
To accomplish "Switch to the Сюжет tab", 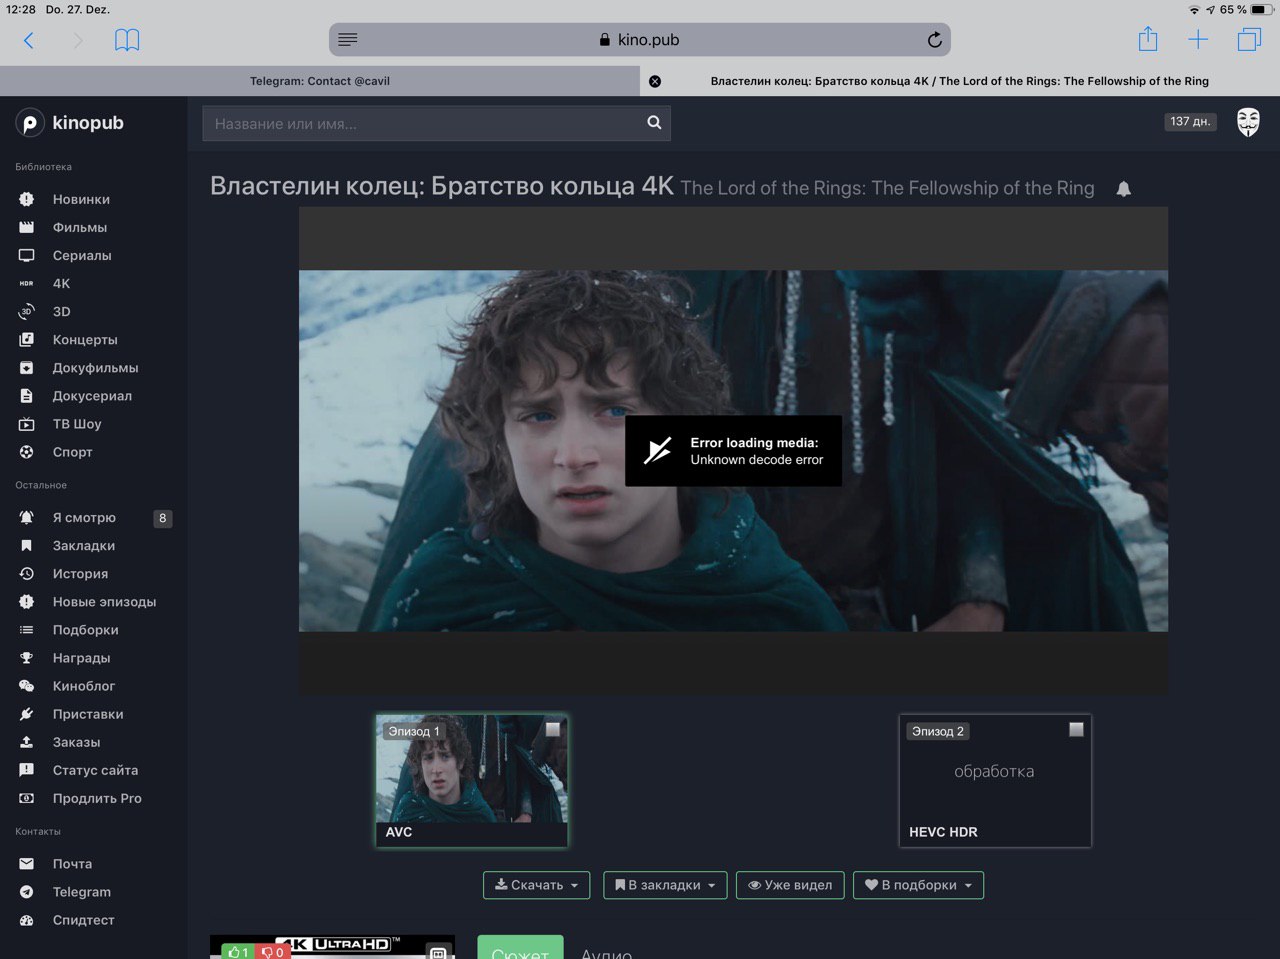I will pos(520,949).
